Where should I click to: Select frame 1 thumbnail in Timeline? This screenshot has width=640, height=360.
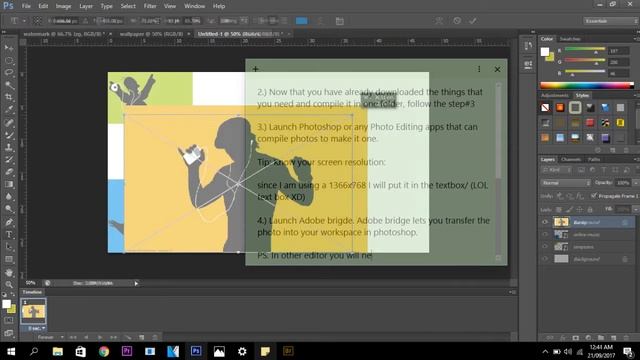click(33, 311)
